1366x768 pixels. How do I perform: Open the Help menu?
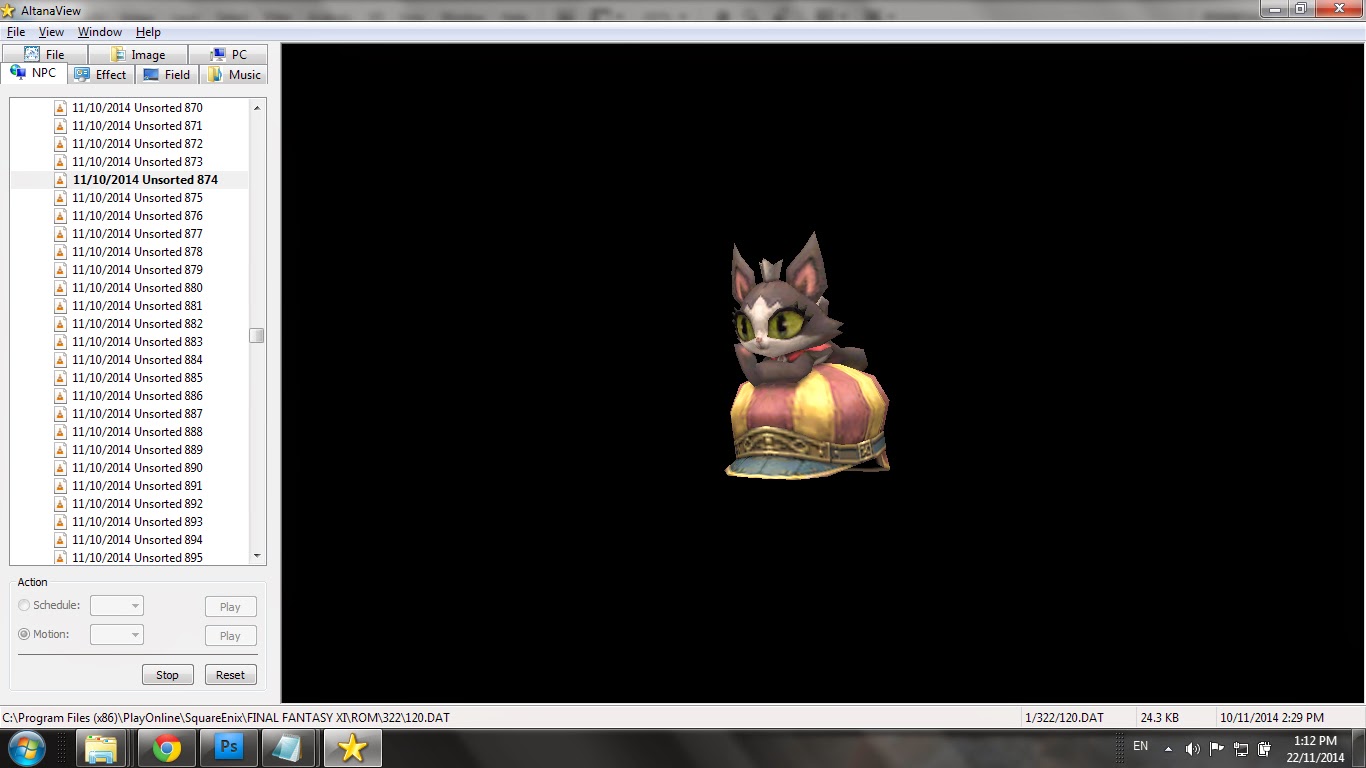pos(148,32)
